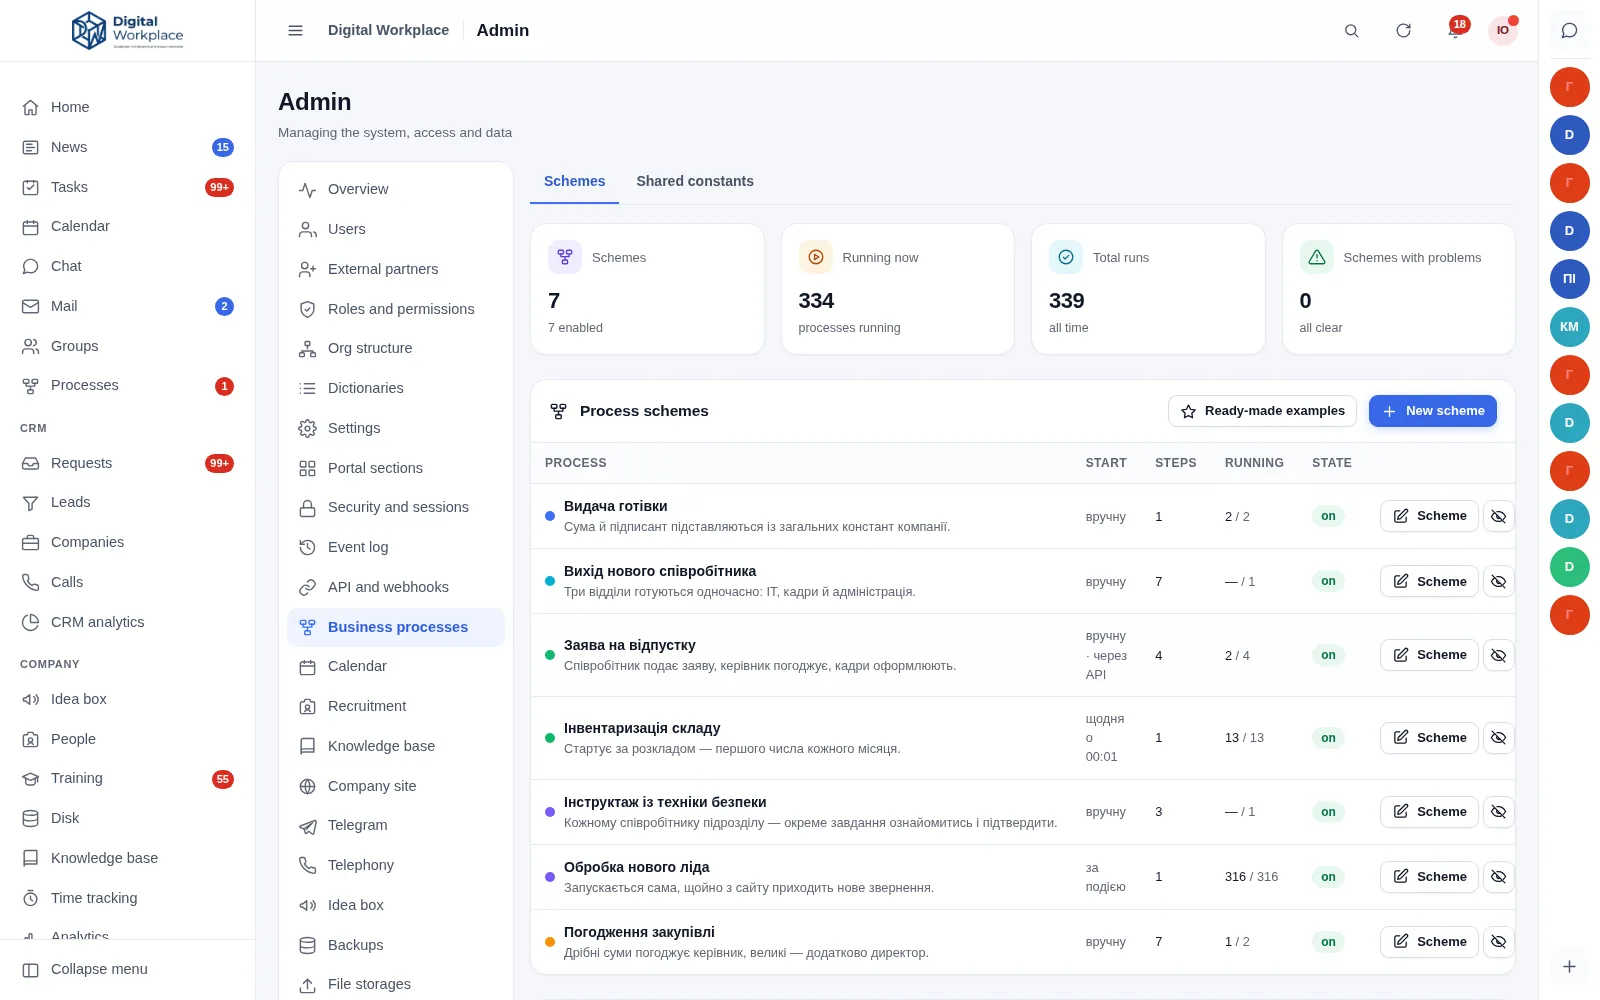Toggle visibility of Погодження закупівлі scheme
Screen dimensions: 1600x1000
pos(1498,942)
